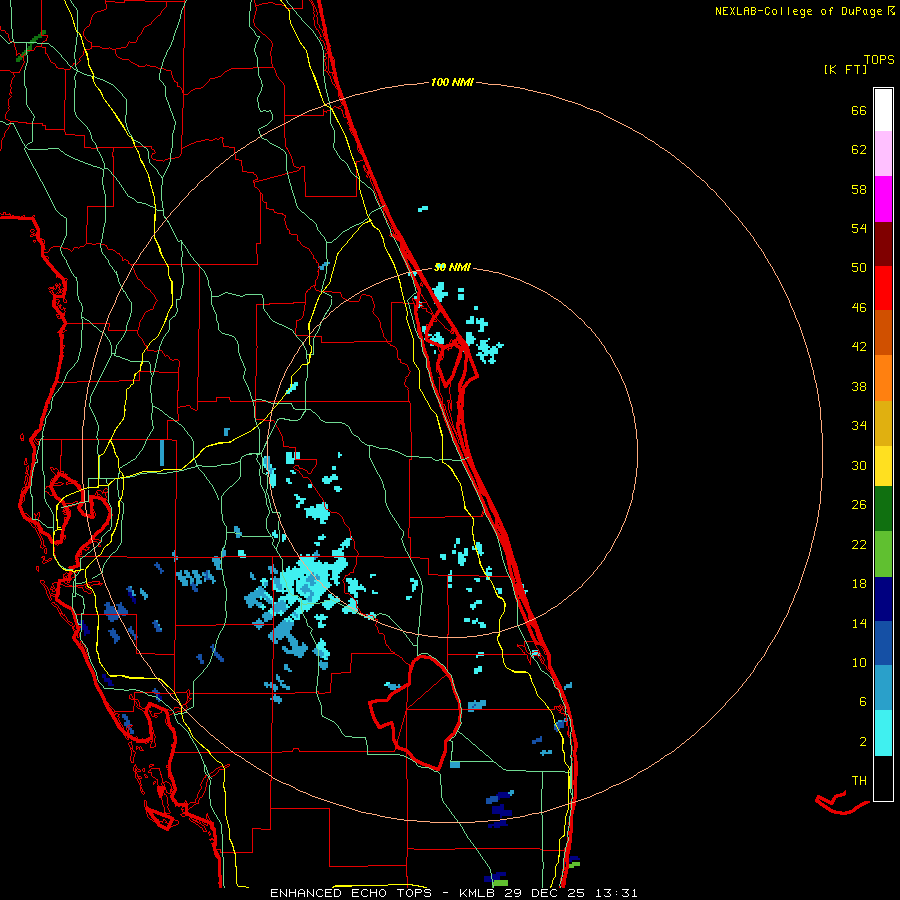
Task: Click the '46' legend value
Action: tap(859, 308)
